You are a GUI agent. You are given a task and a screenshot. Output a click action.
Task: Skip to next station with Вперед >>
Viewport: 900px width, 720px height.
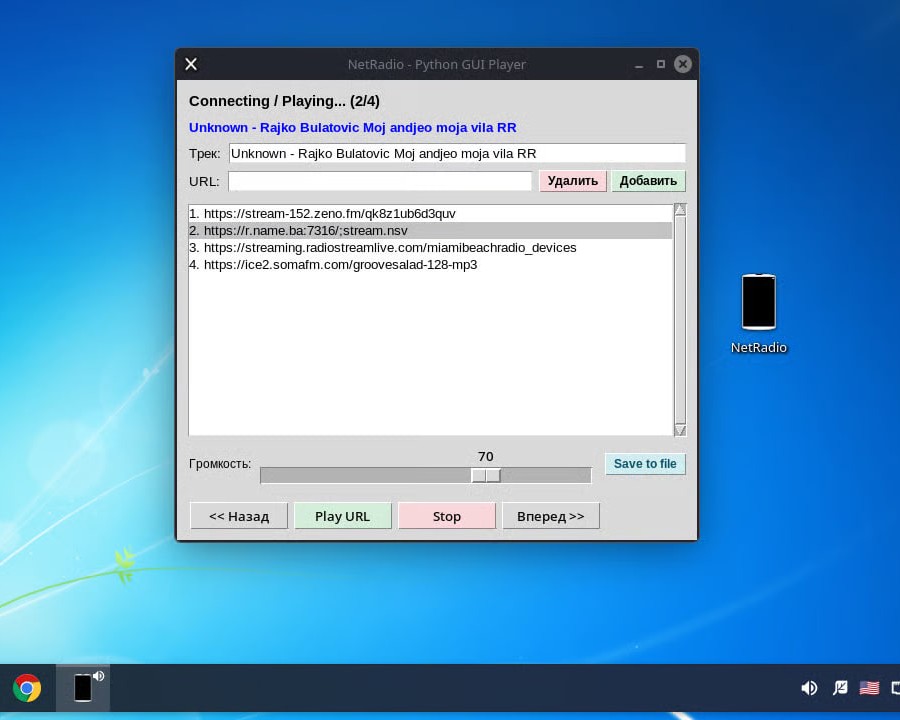[x=551, y=516]
